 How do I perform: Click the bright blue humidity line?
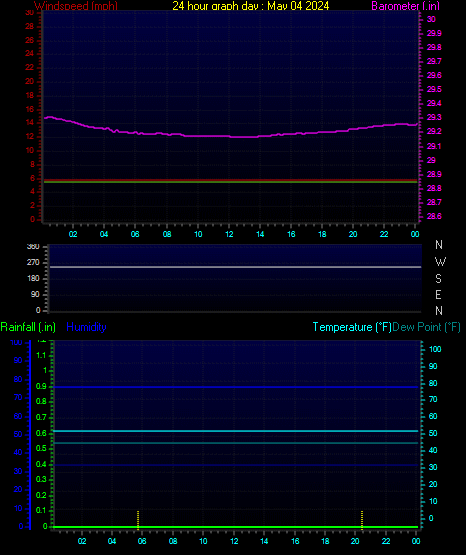(235, 387)
